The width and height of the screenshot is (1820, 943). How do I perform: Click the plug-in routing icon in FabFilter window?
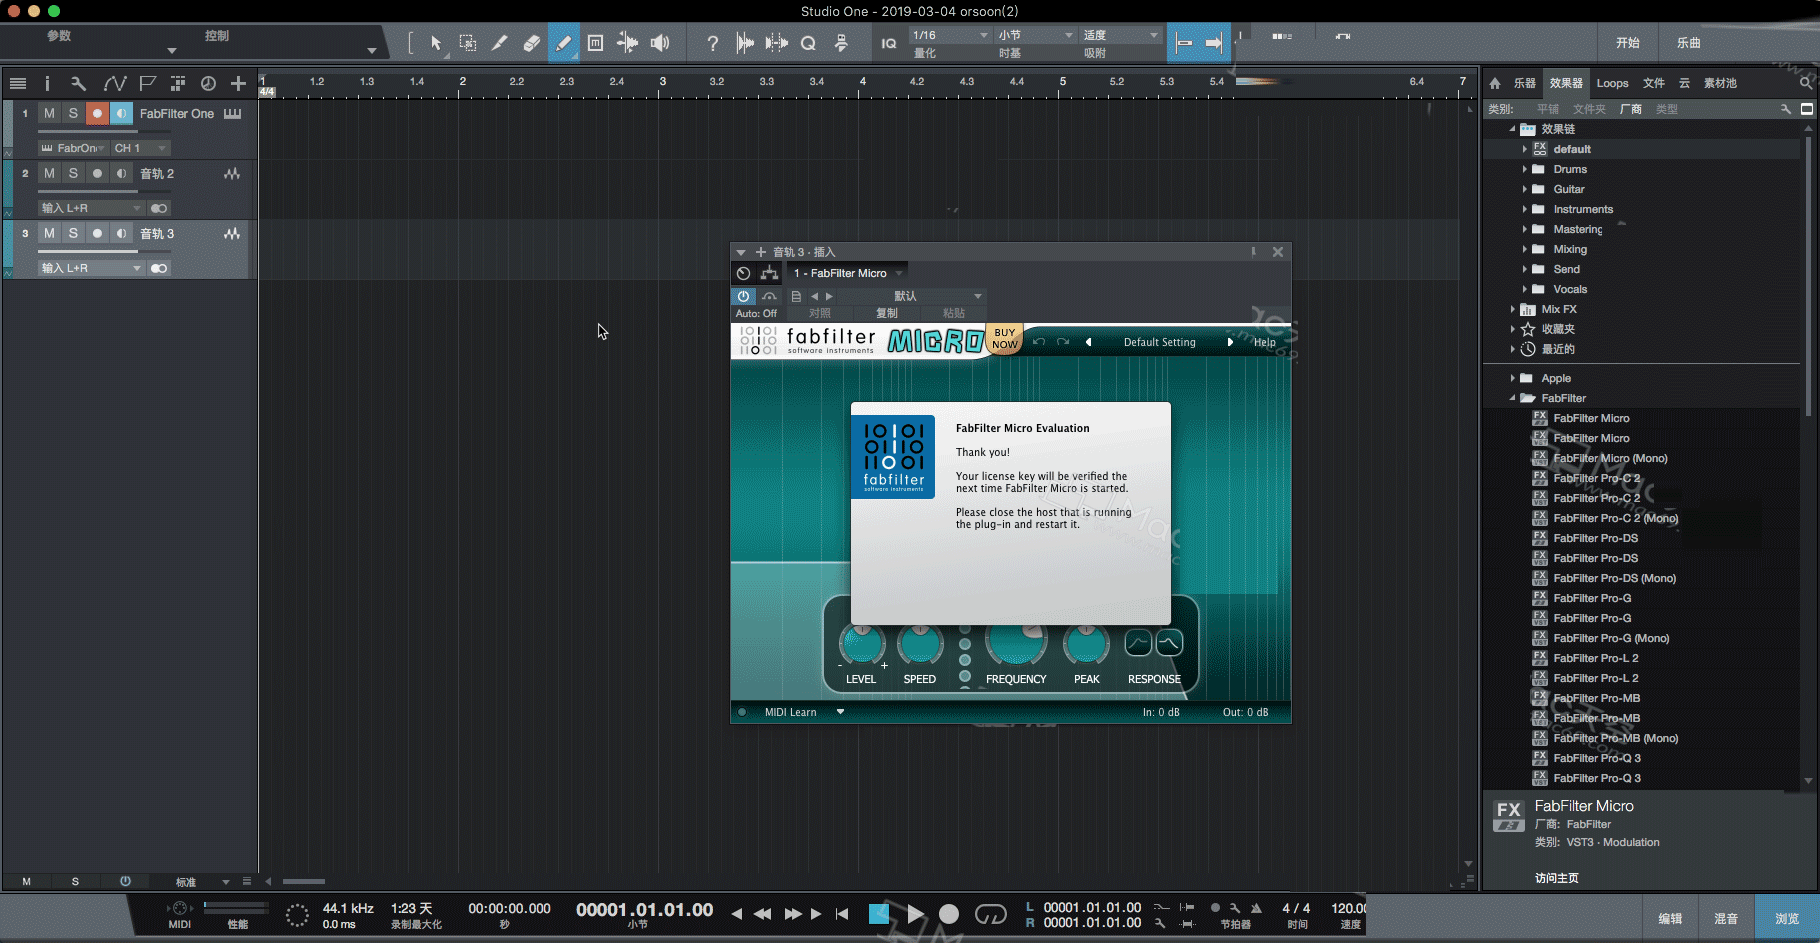coord(769,273)
